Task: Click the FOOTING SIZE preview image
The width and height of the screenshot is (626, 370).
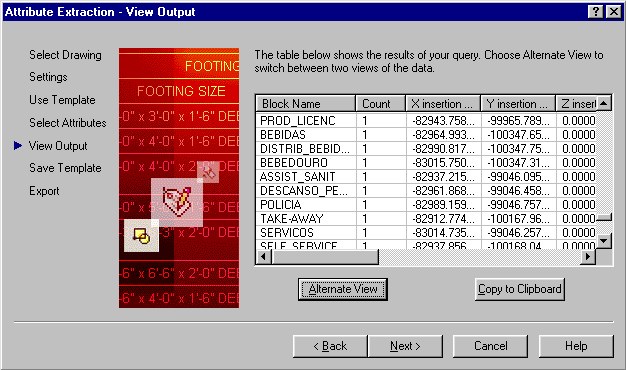Action: pos(179,178)
